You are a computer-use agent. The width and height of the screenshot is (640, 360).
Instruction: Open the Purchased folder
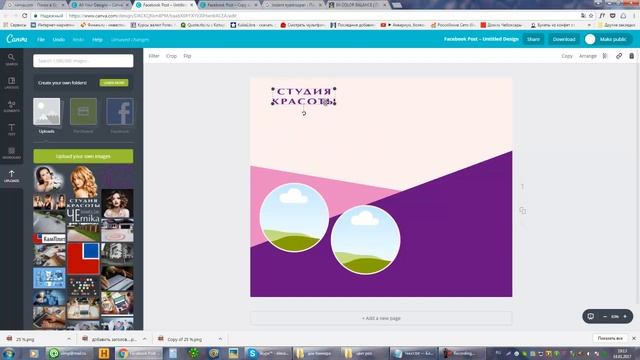83,116
